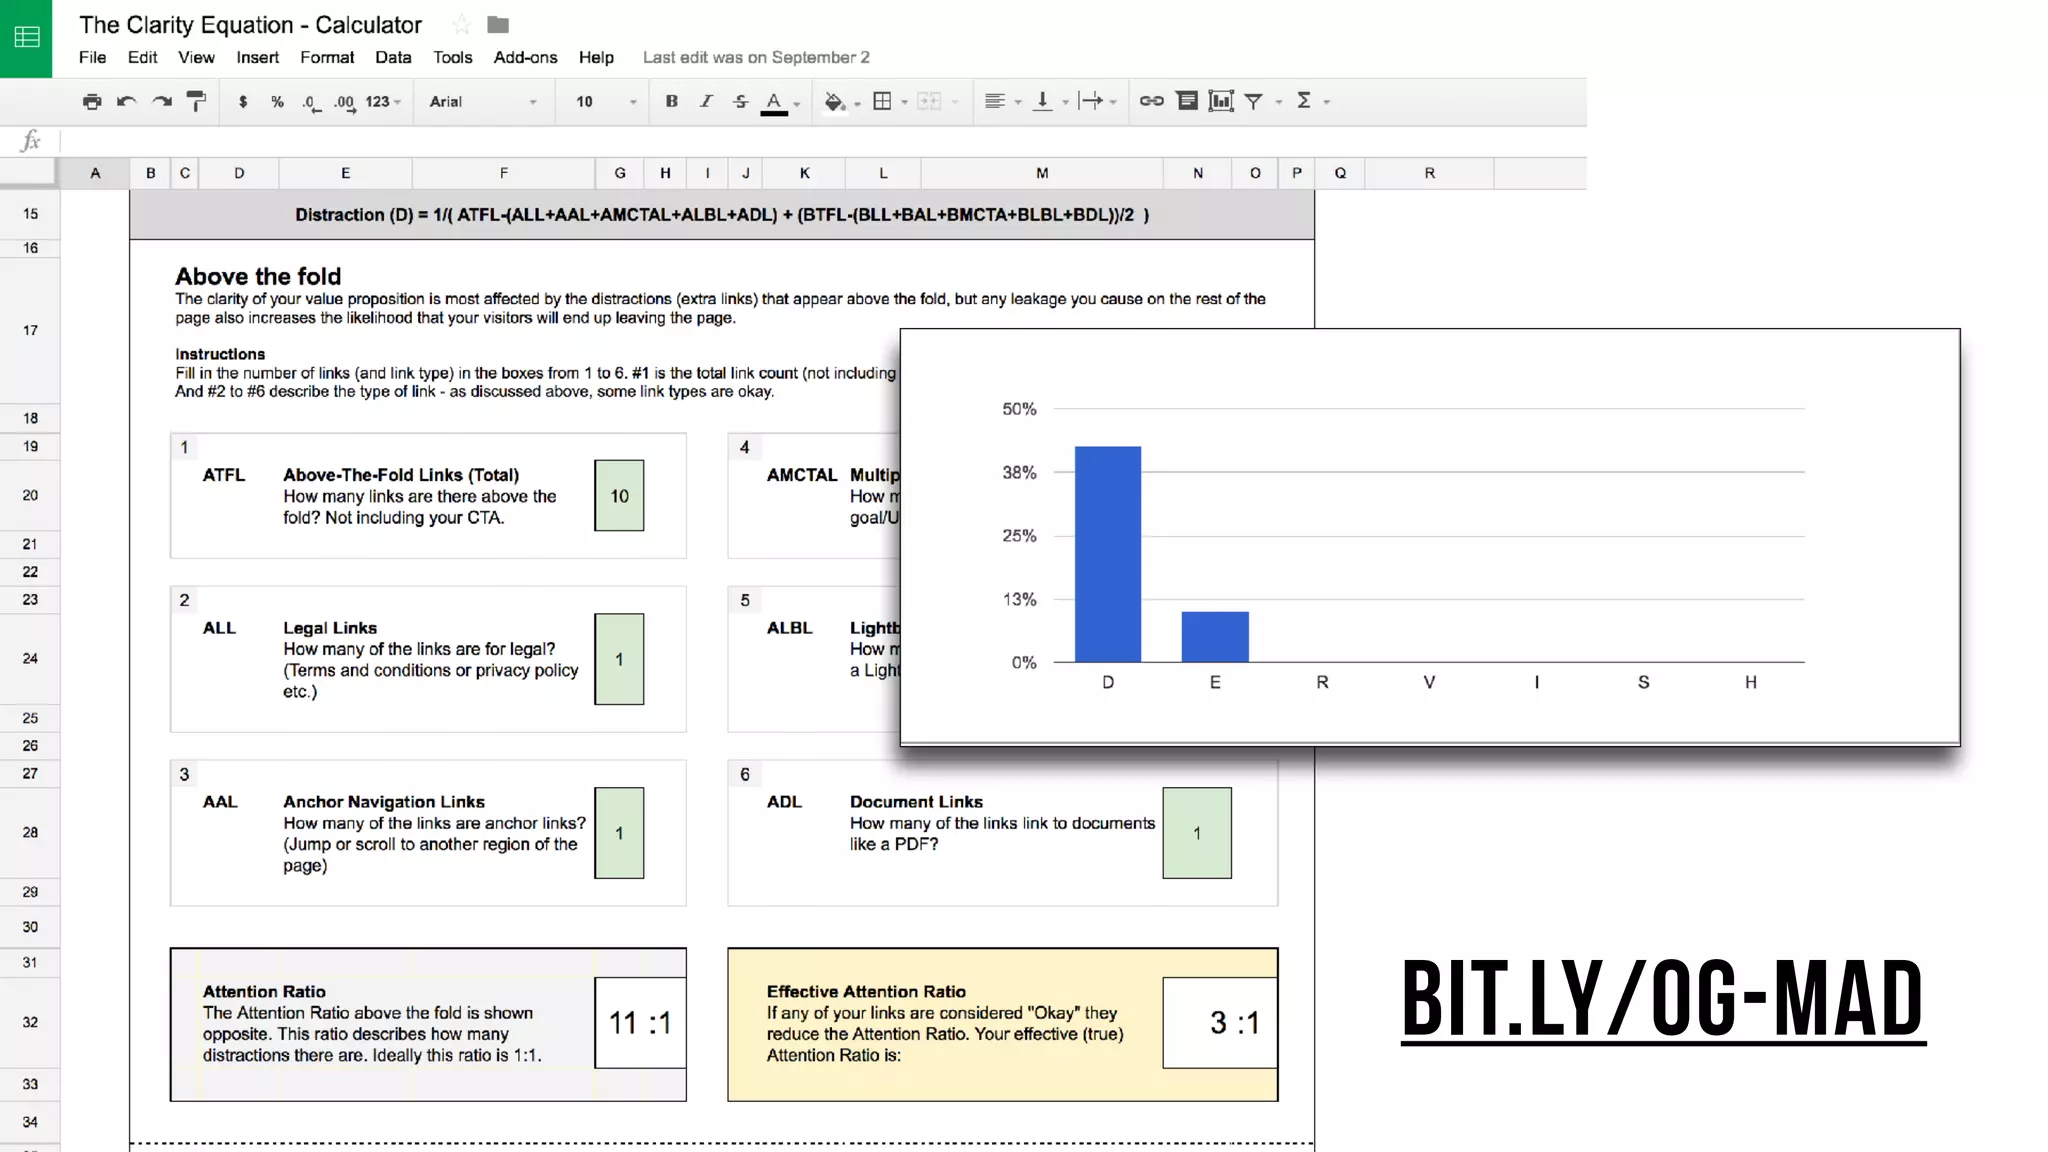Open the Add-ons menu
The height and width of the screenshot is (1152, 2048).
tap(525, 57)
